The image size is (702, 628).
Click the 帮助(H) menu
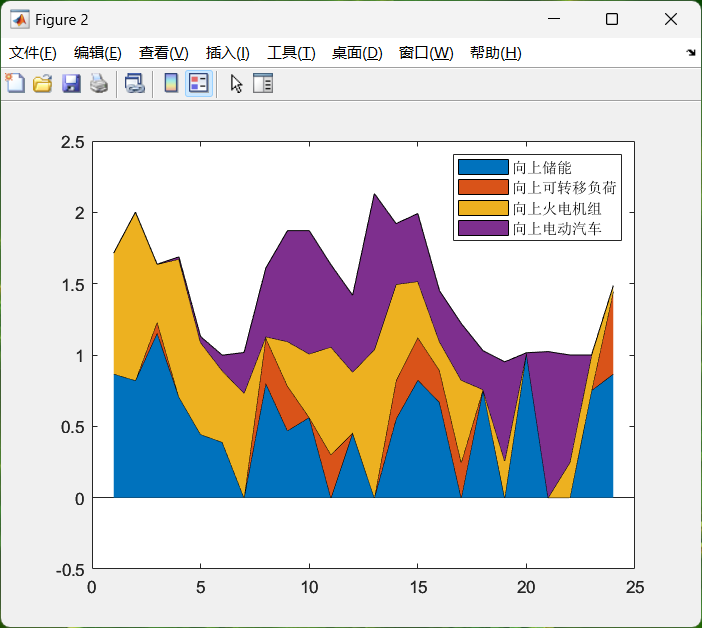point(495,53)
